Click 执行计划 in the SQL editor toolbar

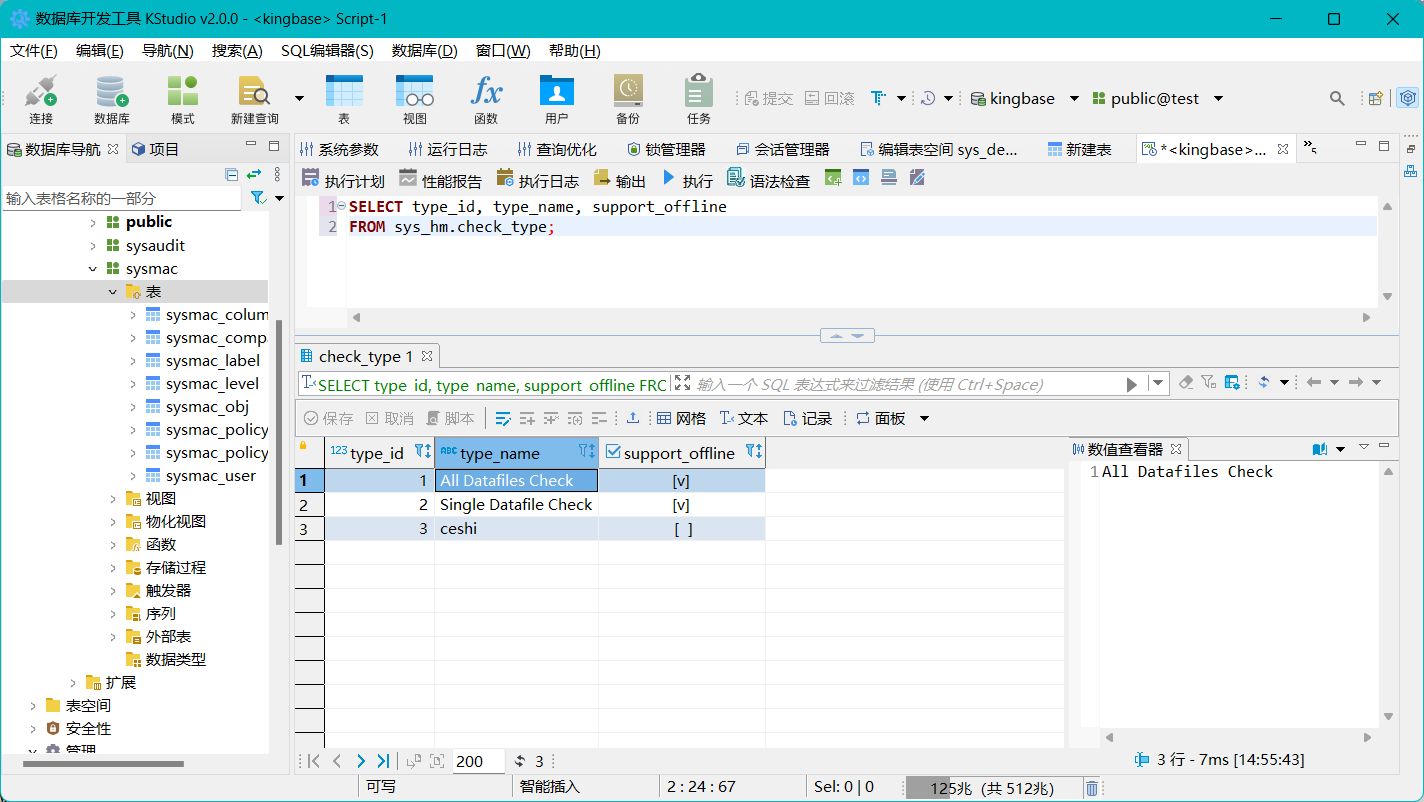(343, 180)
